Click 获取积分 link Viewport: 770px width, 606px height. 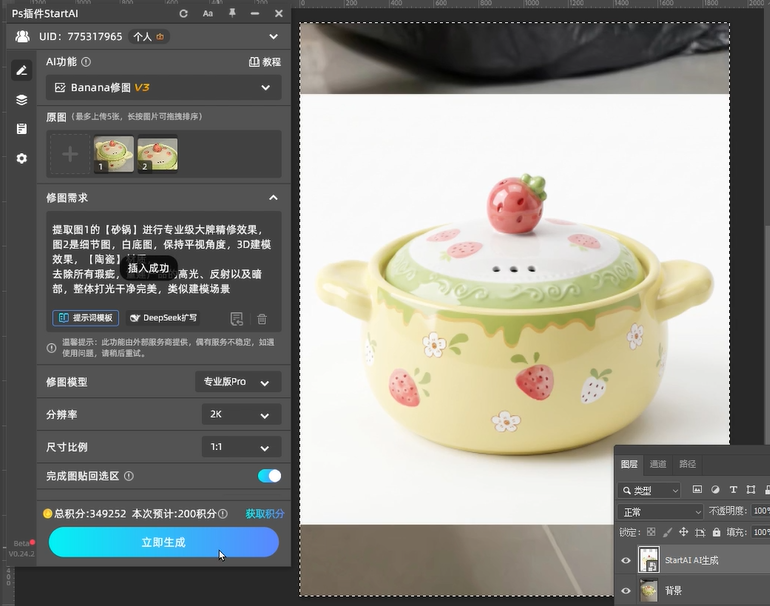point(265,514)
